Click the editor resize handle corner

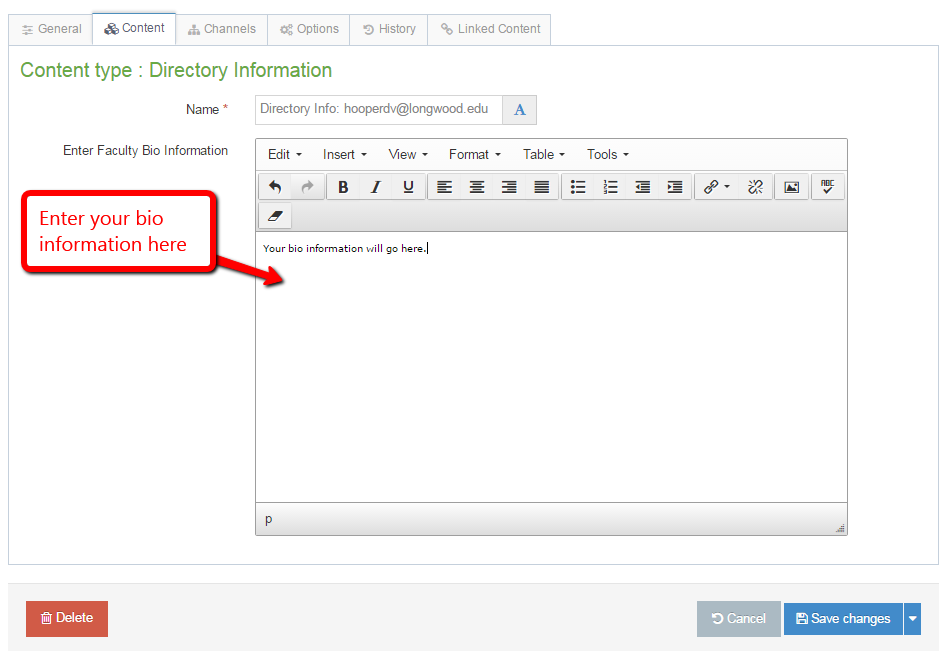pyautogui.click(x=840, y=528)
